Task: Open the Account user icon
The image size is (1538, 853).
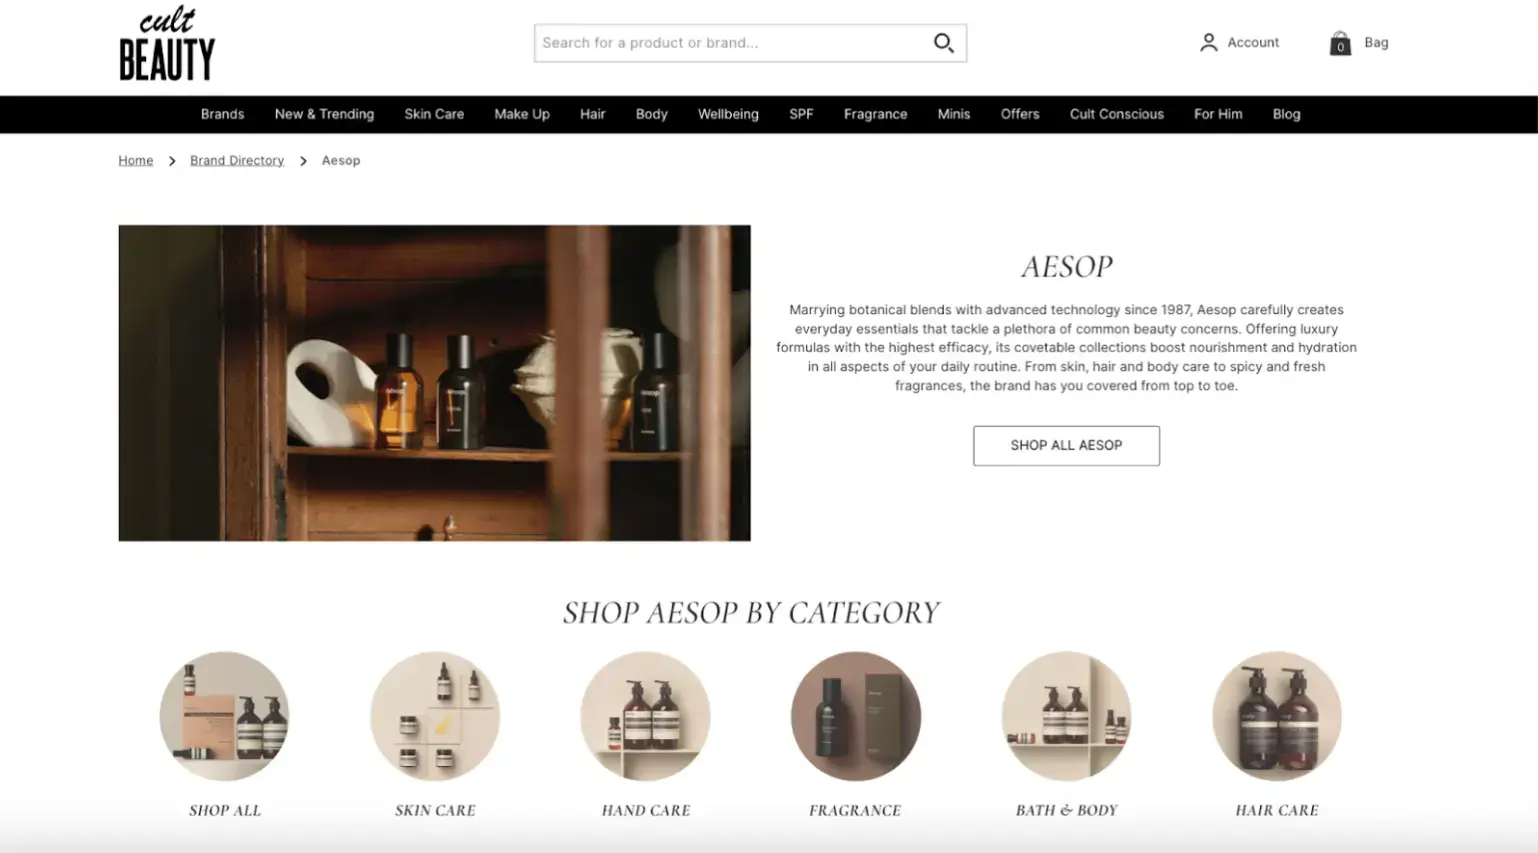Action: 1209,42
